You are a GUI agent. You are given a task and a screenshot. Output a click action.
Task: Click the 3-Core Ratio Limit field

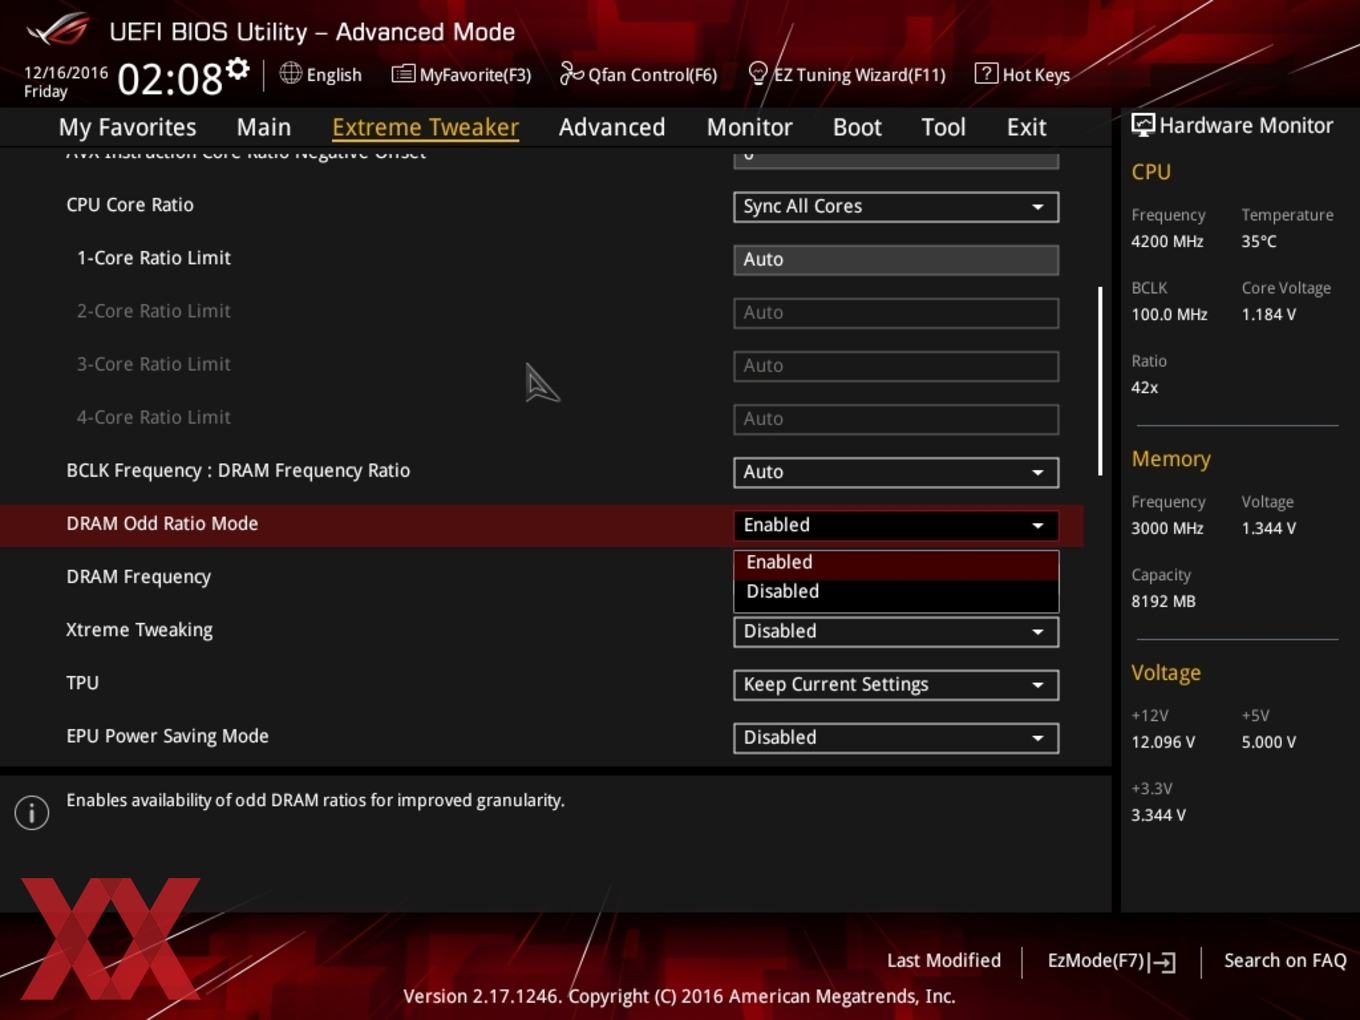point(896,365)
